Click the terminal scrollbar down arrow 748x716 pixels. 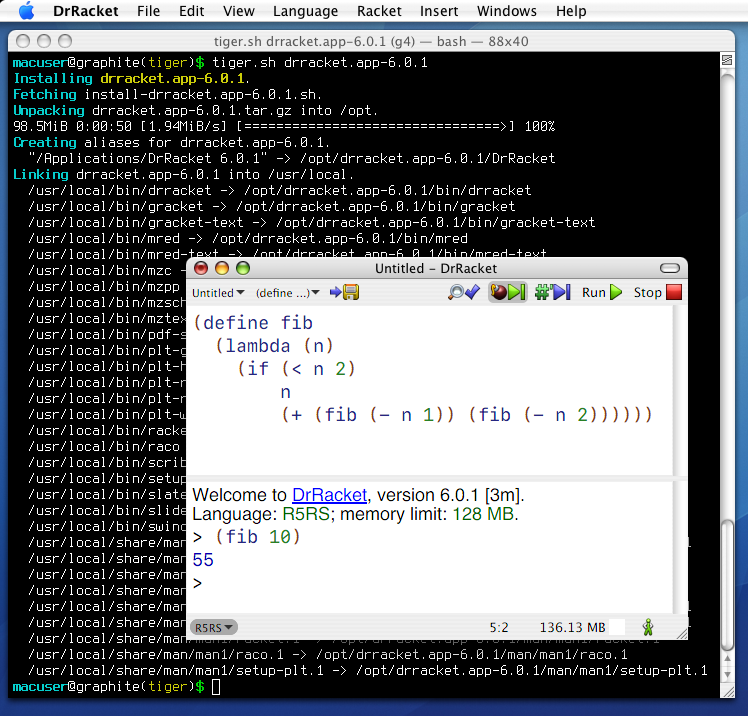727,674
